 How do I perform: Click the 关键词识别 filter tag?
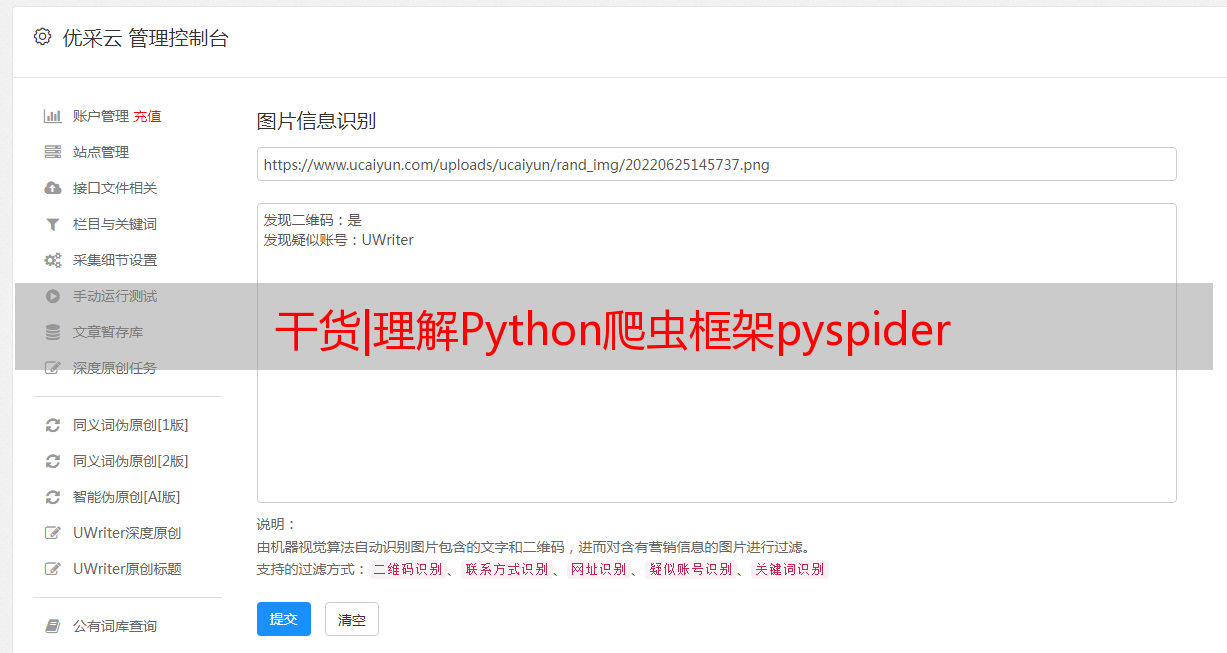(790, 569)
